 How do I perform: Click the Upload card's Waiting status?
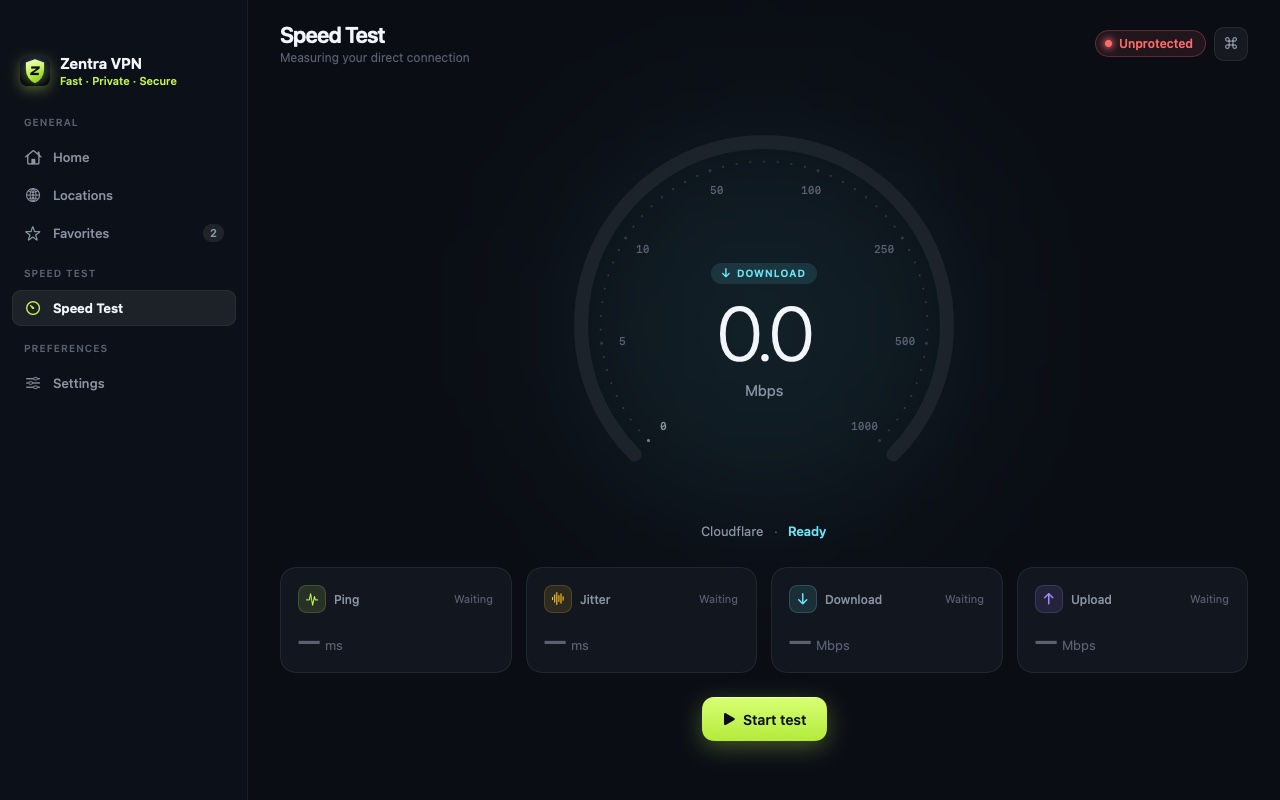(x=1209, y=599)
